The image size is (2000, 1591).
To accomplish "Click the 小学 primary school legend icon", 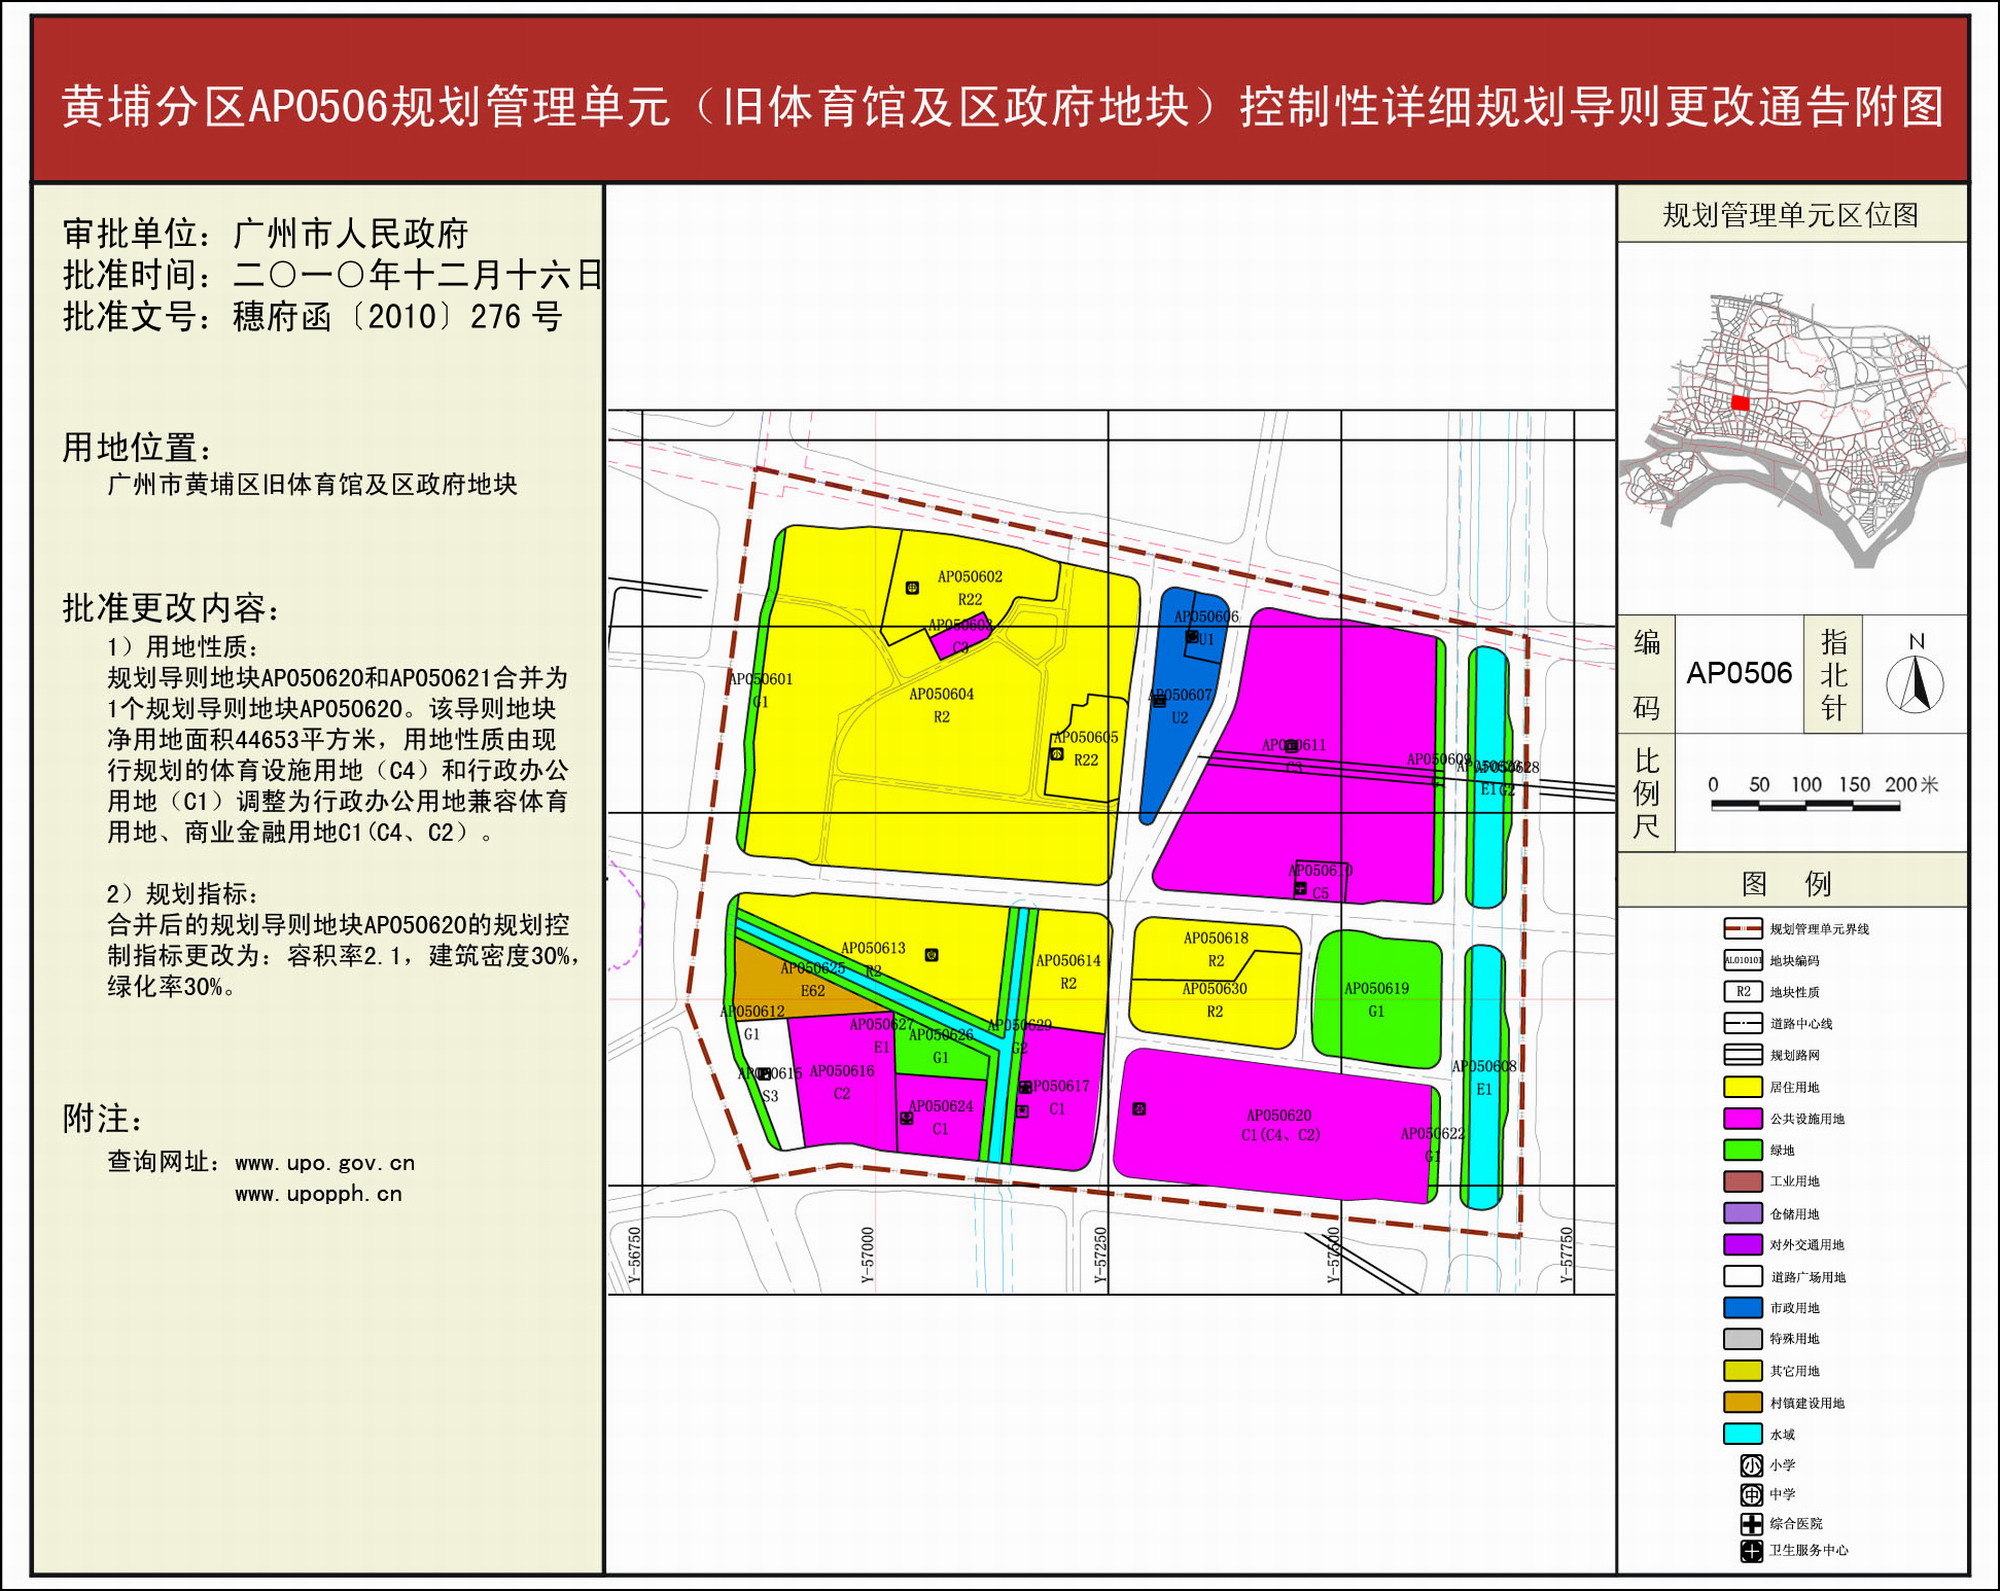I will point(1751,1465).
